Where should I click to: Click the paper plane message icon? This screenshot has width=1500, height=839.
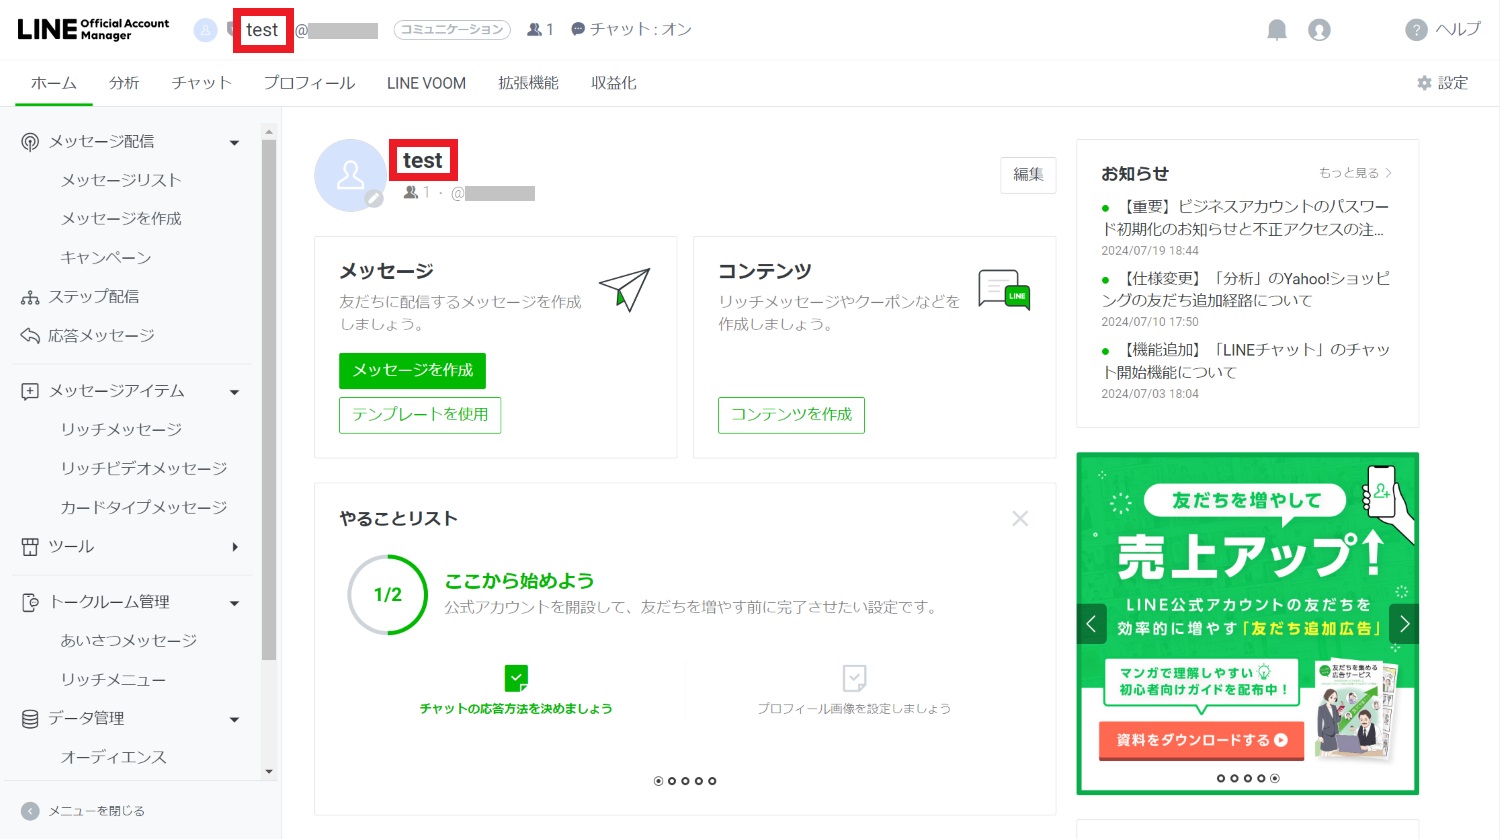click(x=625, y=290)
